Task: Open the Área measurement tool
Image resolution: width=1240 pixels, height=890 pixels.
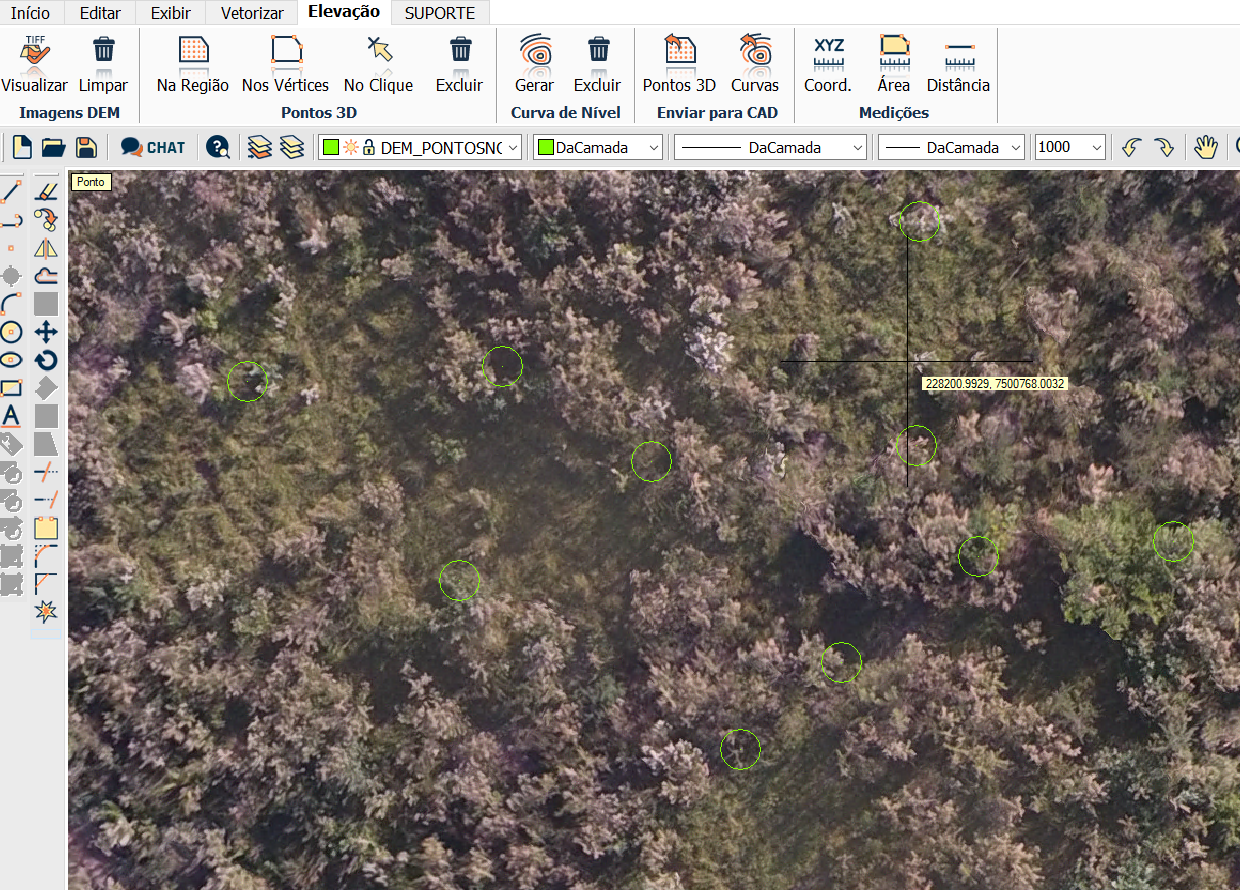Action: (893, 63)
